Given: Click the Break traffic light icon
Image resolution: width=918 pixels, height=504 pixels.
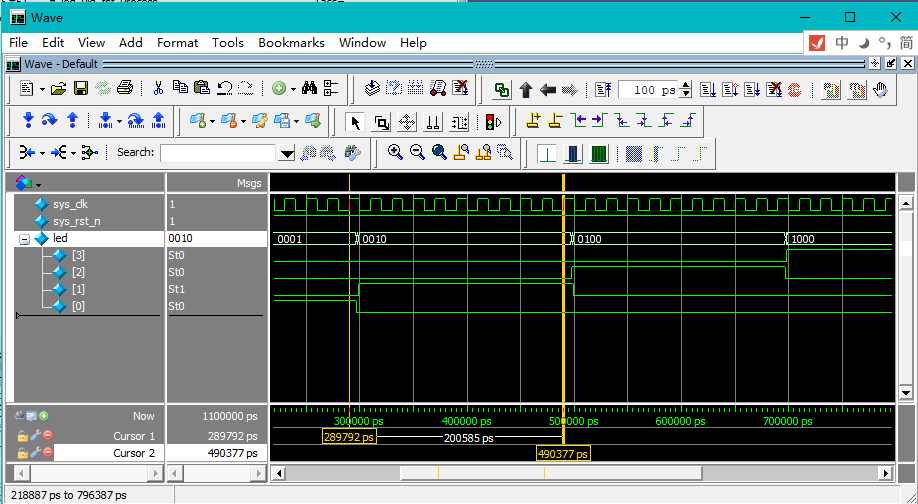Looking at the screenshot, I should tap(492, 122).
